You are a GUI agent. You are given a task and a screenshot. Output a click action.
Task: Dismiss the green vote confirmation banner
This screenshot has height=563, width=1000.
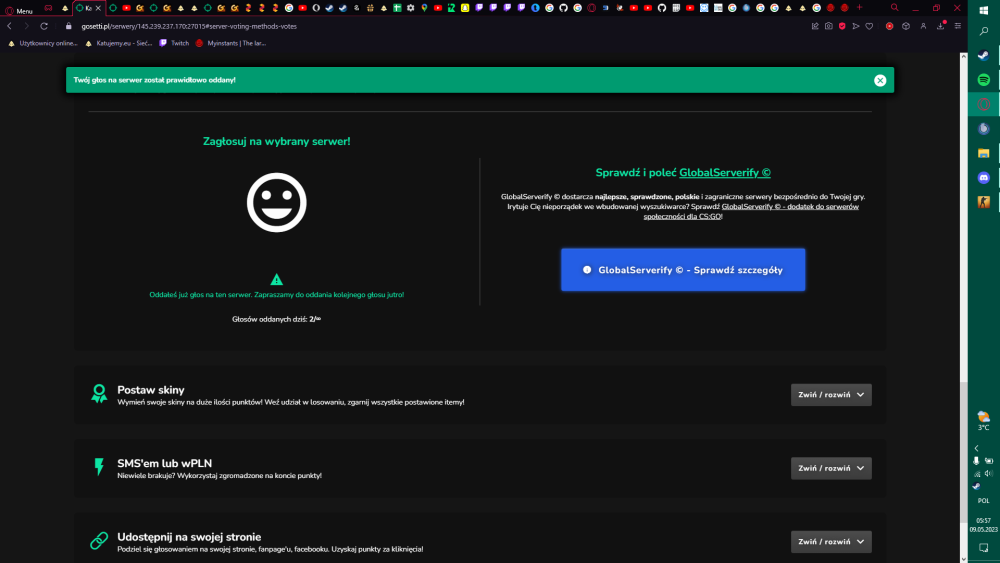(x=879, y=80)
